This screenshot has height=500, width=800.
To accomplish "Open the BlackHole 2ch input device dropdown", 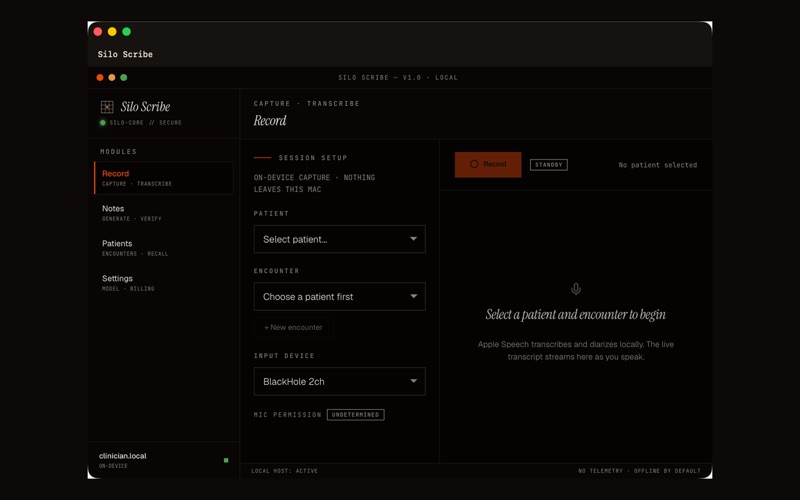I will coord(339,382).
